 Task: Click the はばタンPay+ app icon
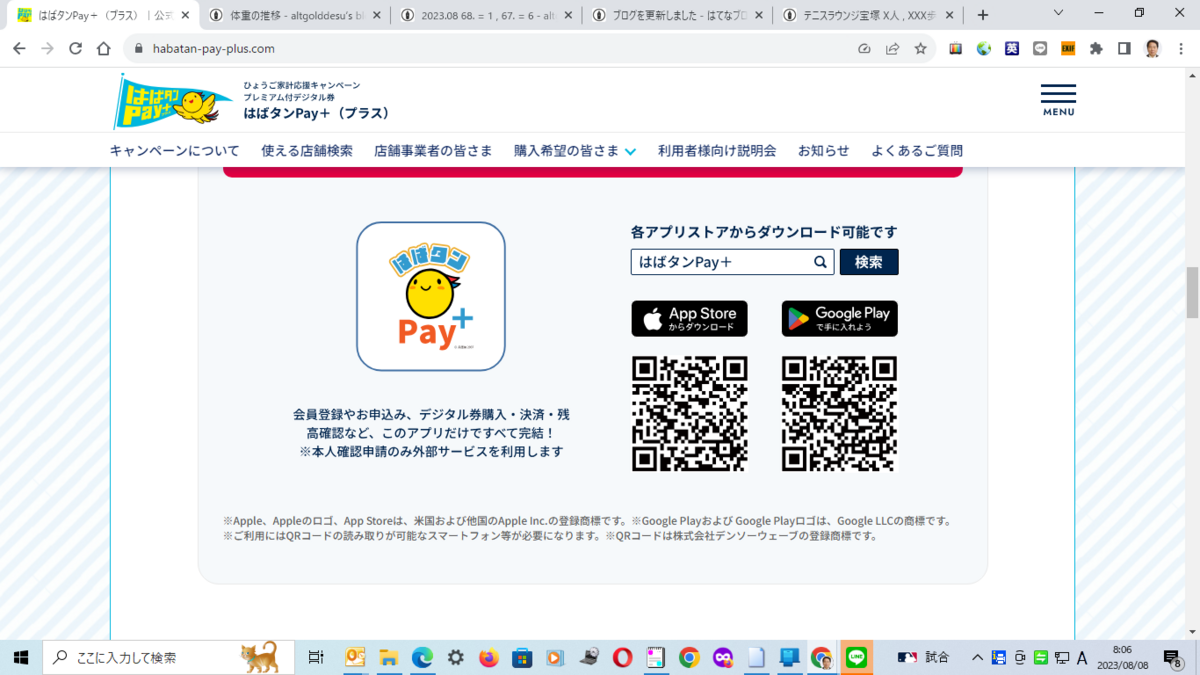click(x=431, y=296)
